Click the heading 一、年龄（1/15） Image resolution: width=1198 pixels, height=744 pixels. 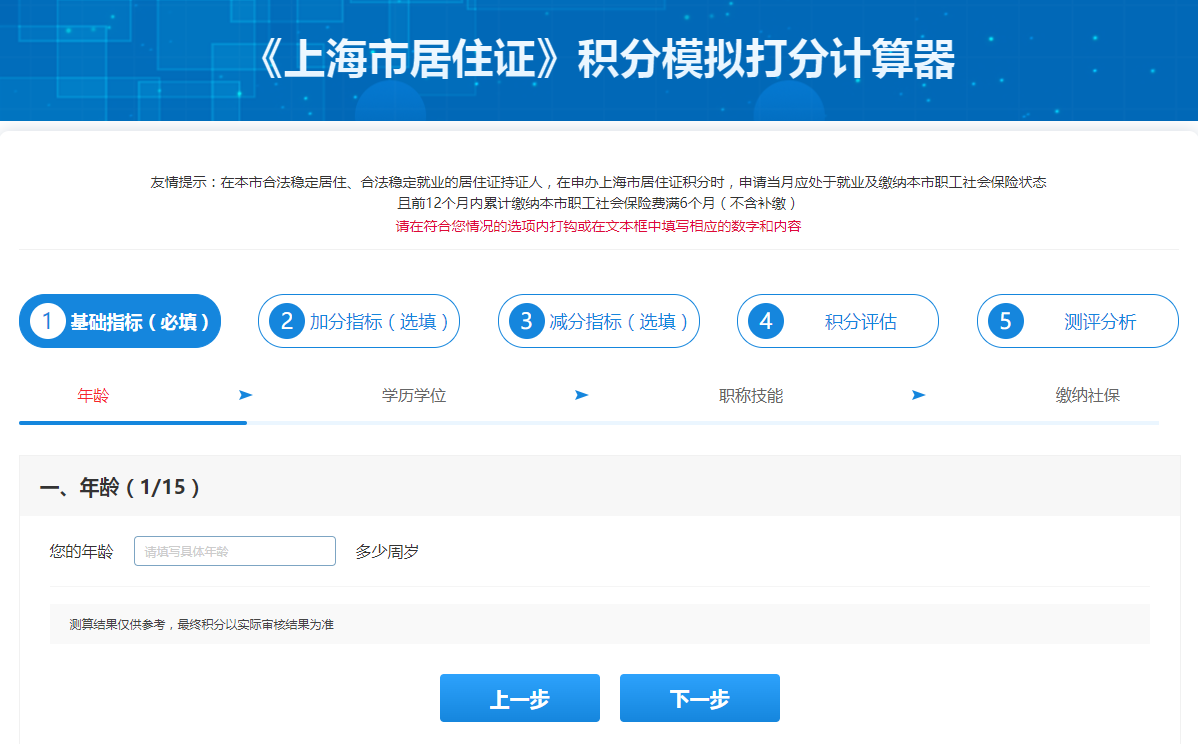pyautogui.click(x=120, y=487)
